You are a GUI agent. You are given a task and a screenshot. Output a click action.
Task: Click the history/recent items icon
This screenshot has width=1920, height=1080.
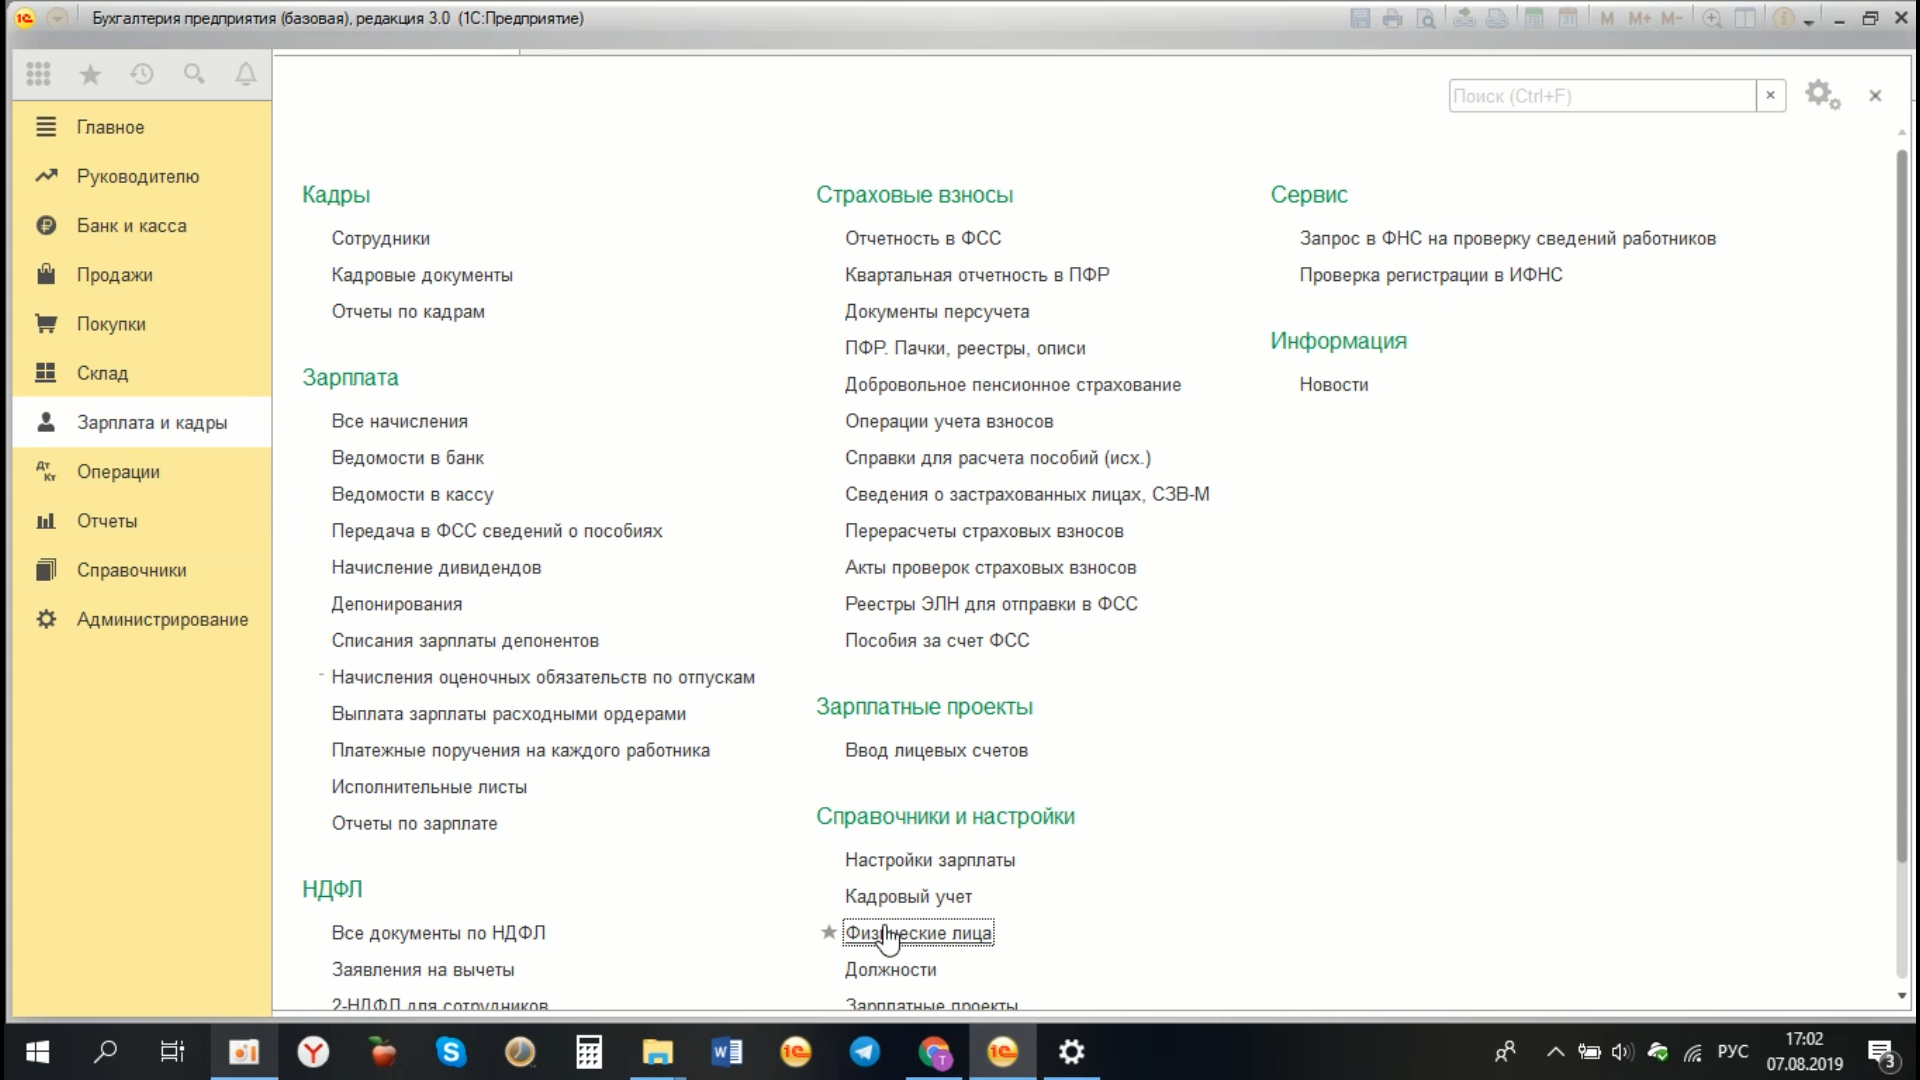click(x=141, y=74)
